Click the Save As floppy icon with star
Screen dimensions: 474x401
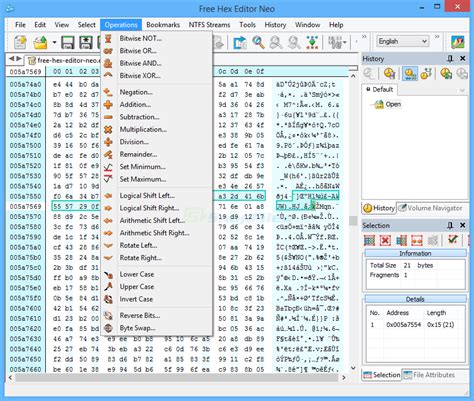(x=86, y=43)
